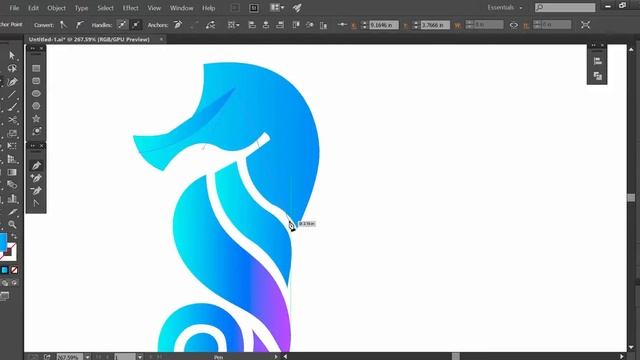Select the Column Graph tool

pyautogui.click(x=12, y=198)
